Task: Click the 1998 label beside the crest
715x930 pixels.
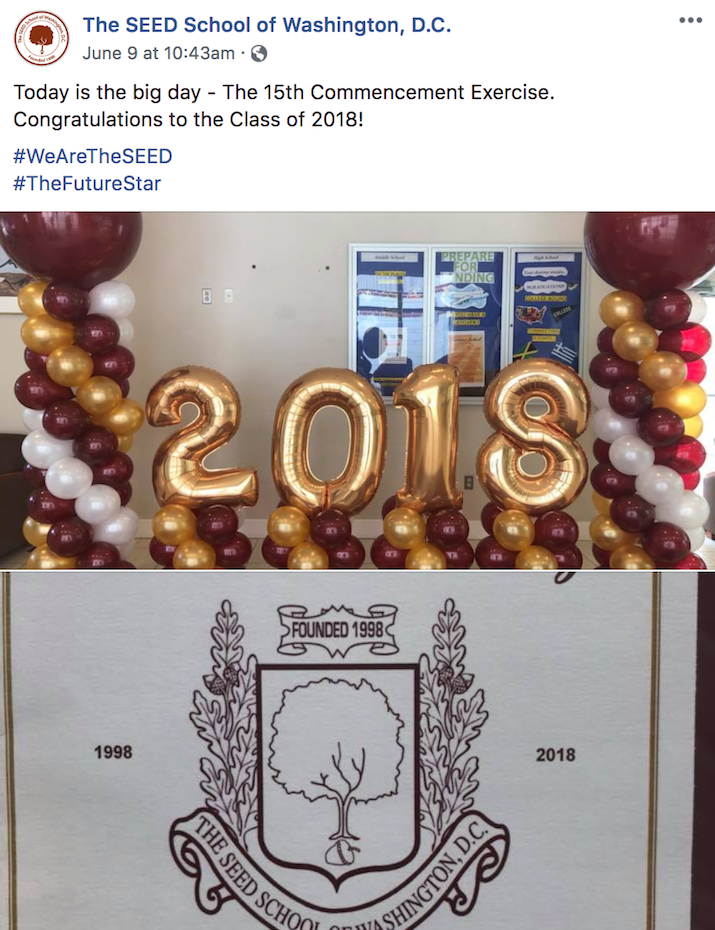Action: (113, 752)
